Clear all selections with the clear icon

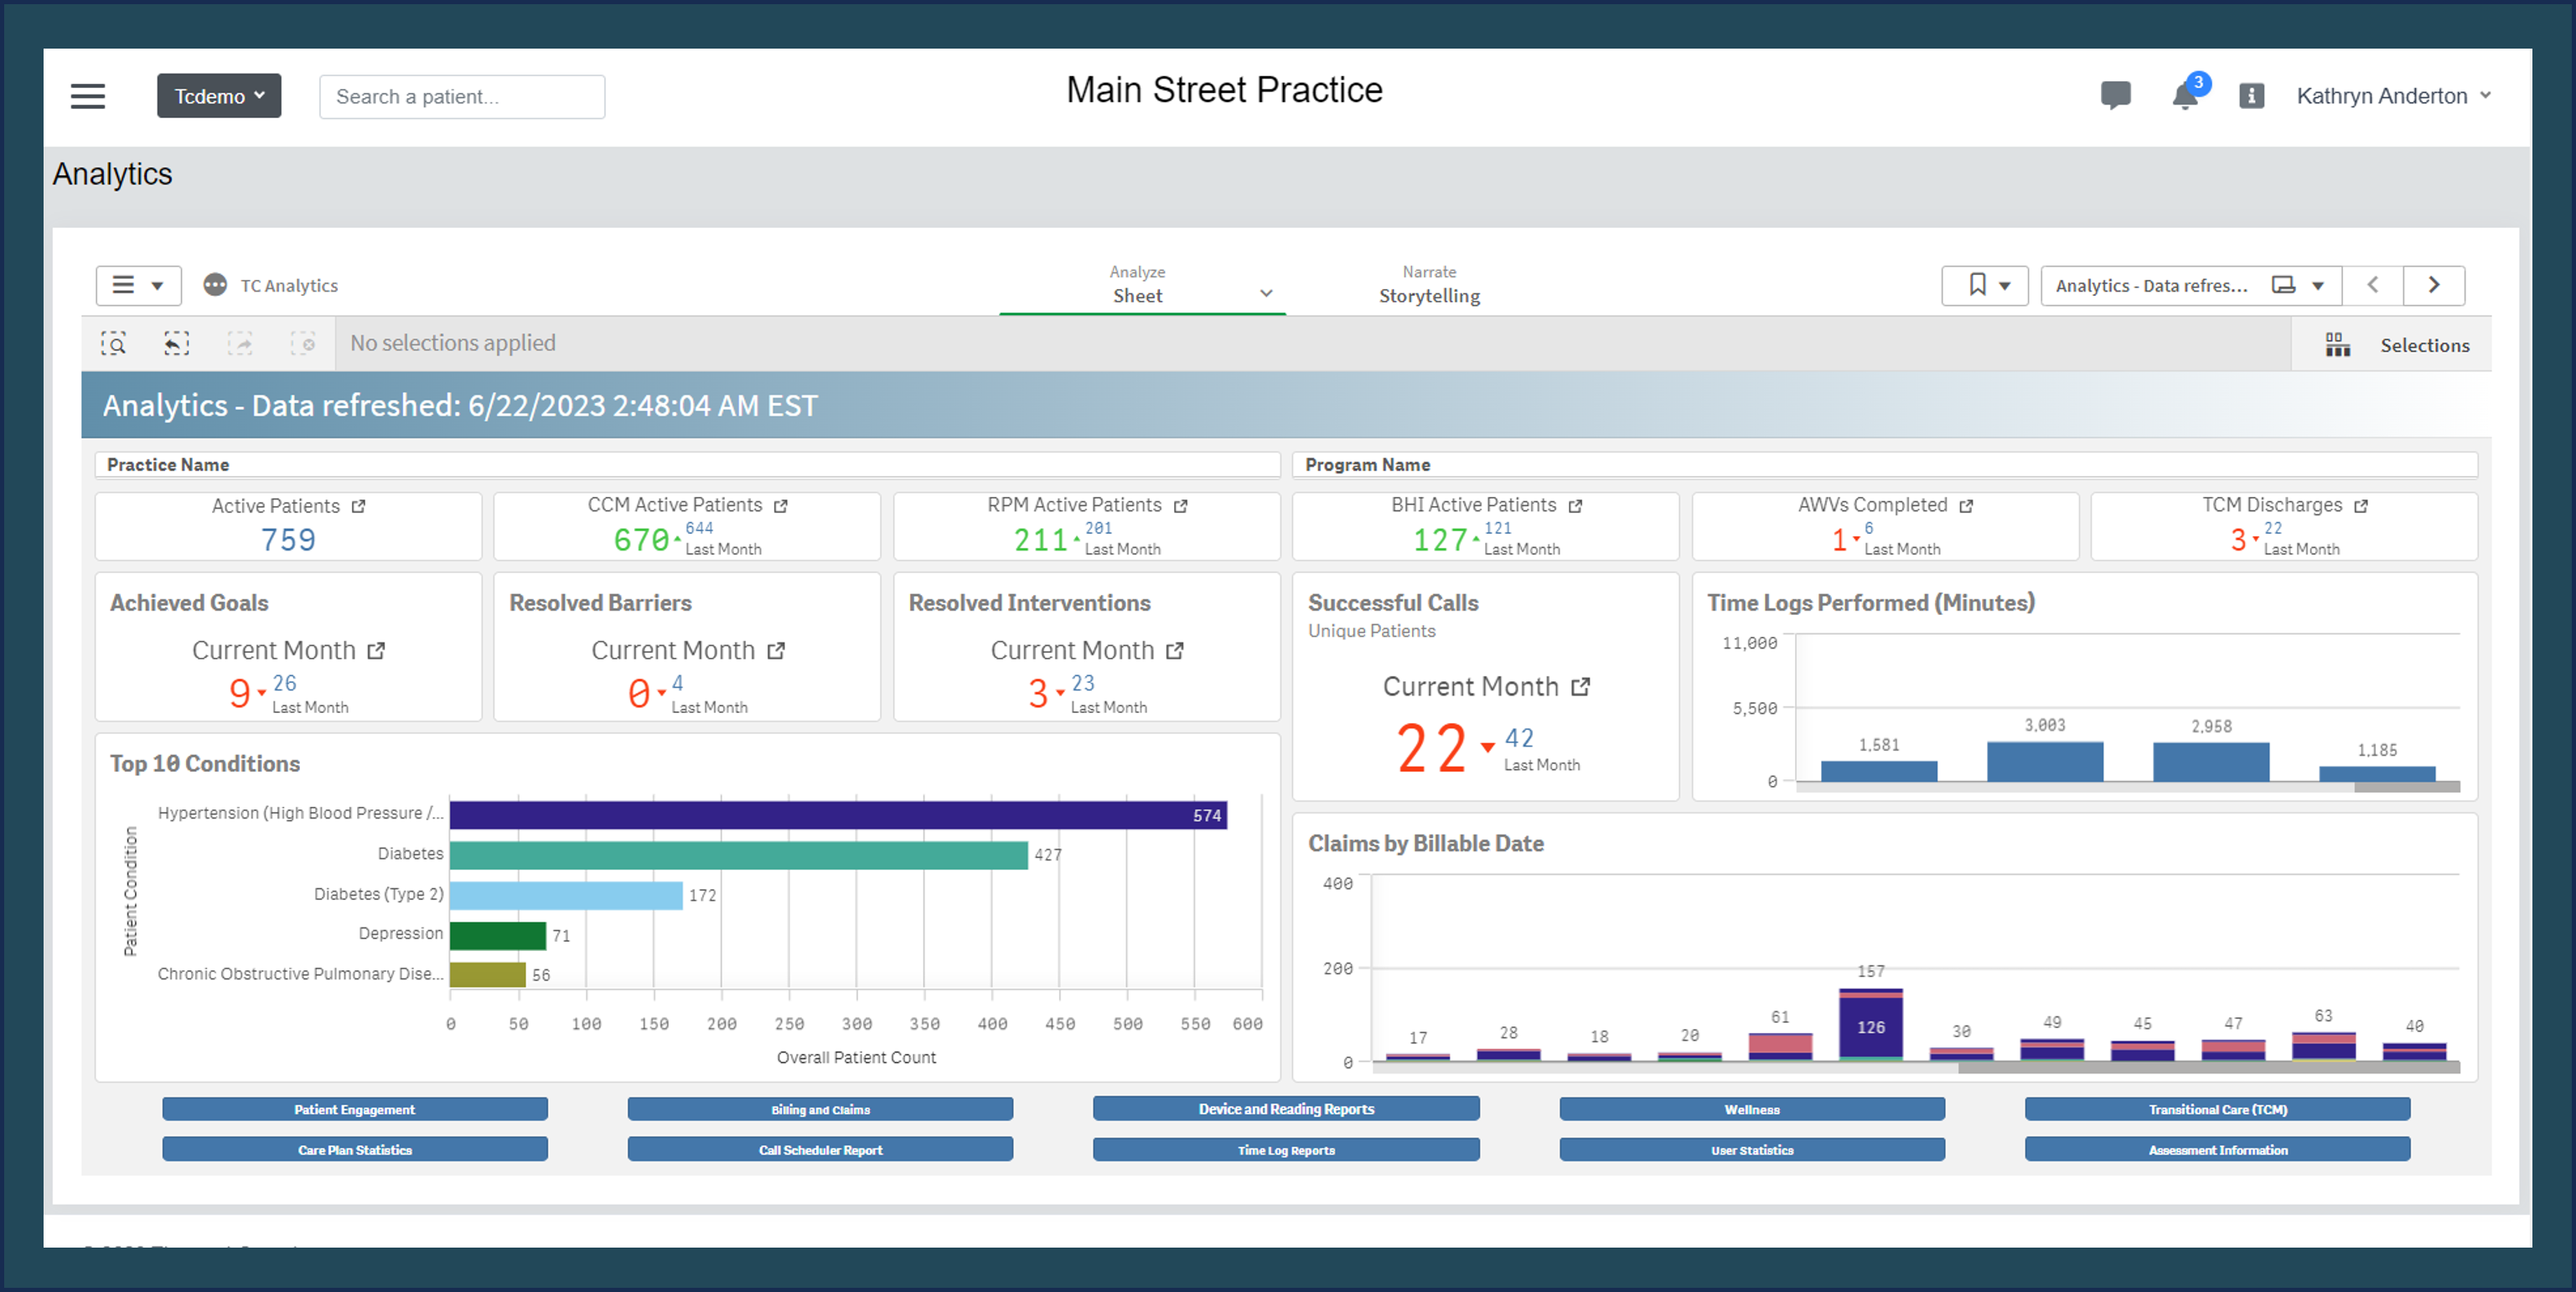coord(305,343)
